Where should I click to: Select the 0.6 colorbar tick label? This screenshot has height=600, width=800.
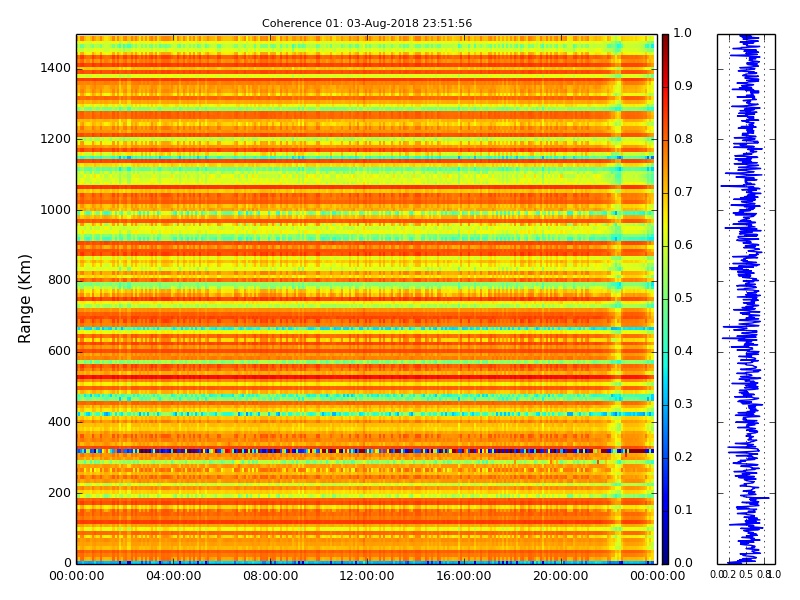pyautogui.click(x=683, y=245)
